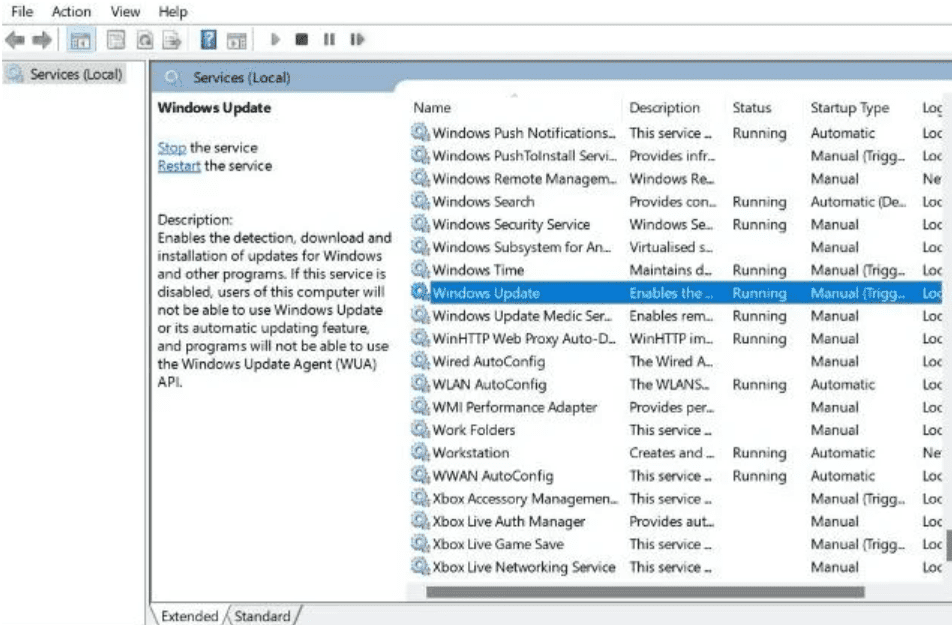Select the Xbox Live Networking Service row

676,567
